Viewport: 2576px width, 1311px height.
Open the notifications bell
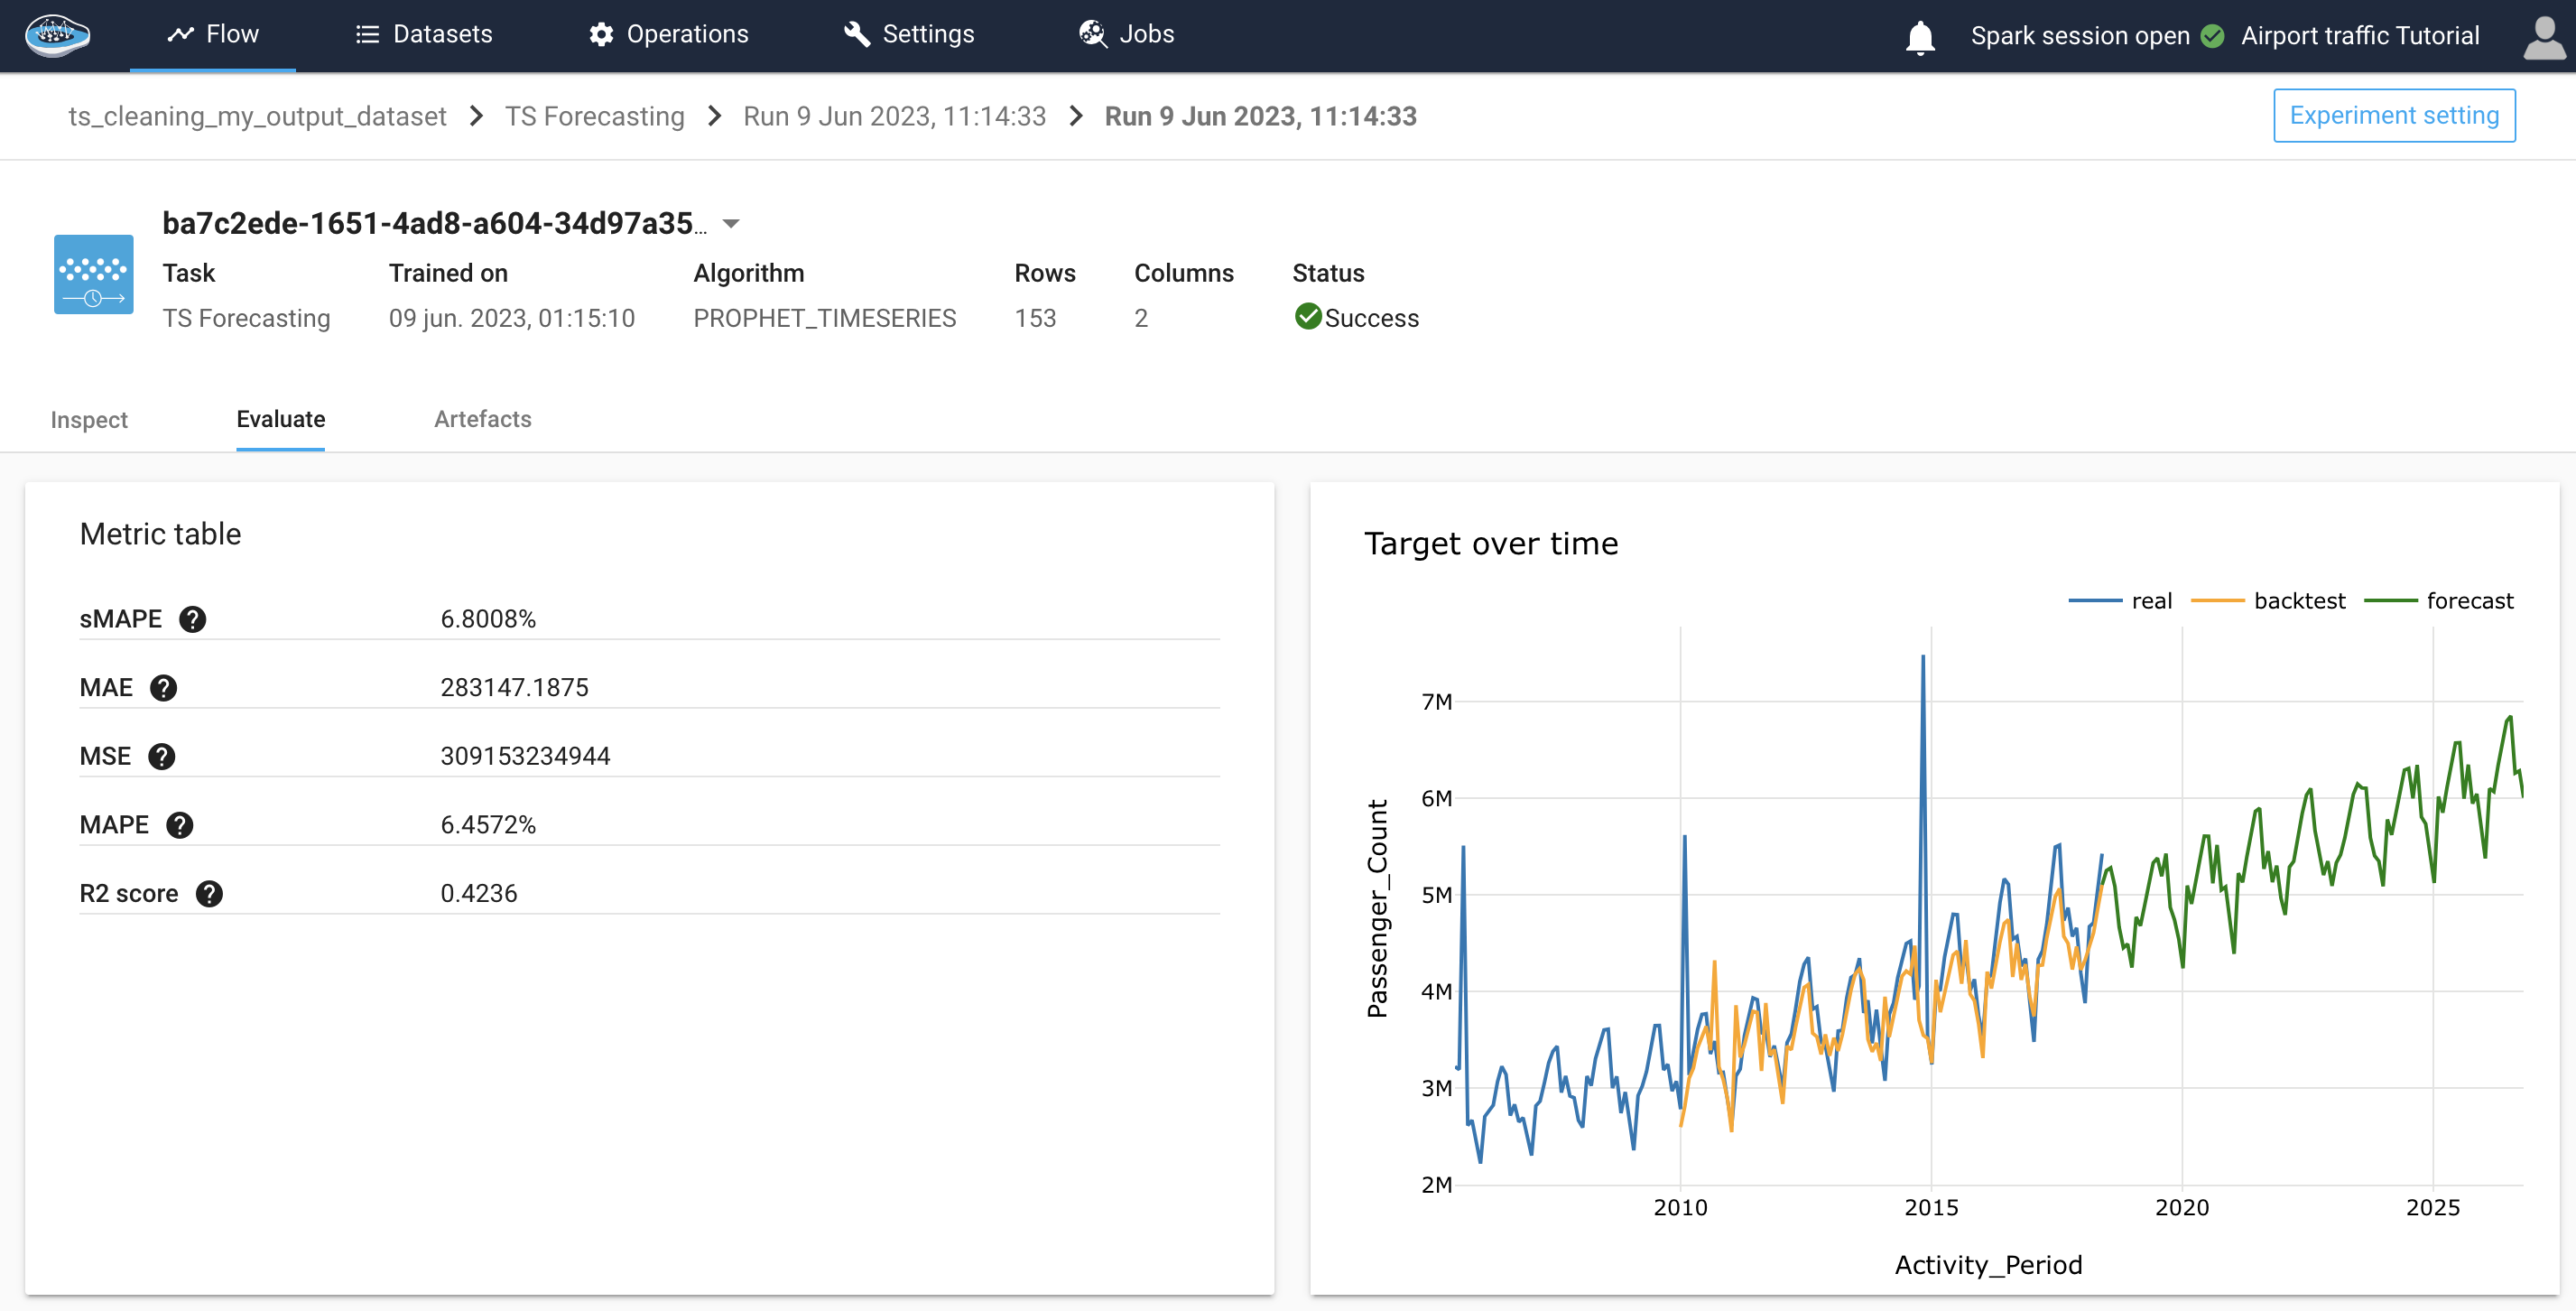point(1919,37)
